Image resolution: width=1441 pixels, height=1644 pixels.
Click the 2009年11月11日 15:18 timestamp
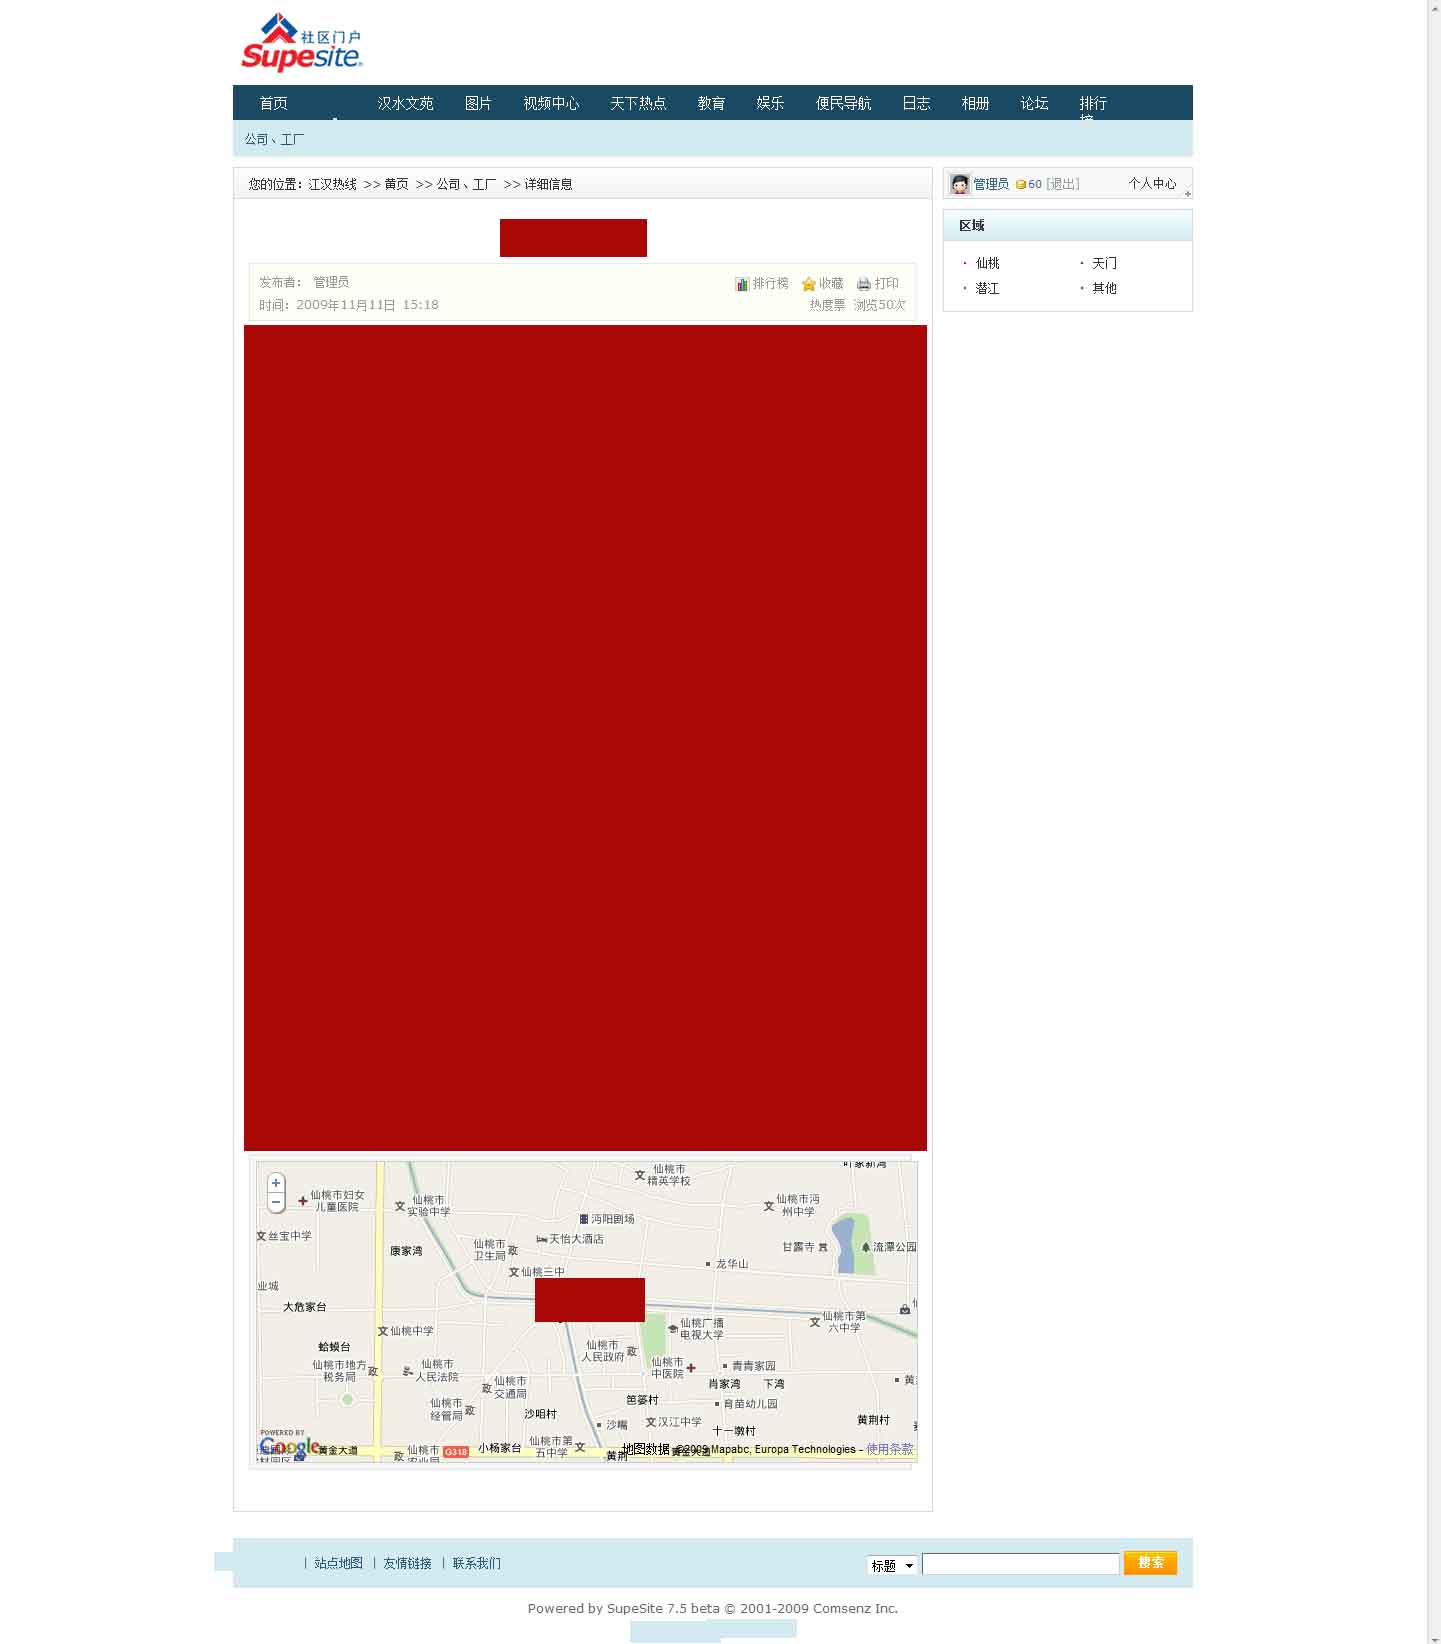(x=367, y=305)
